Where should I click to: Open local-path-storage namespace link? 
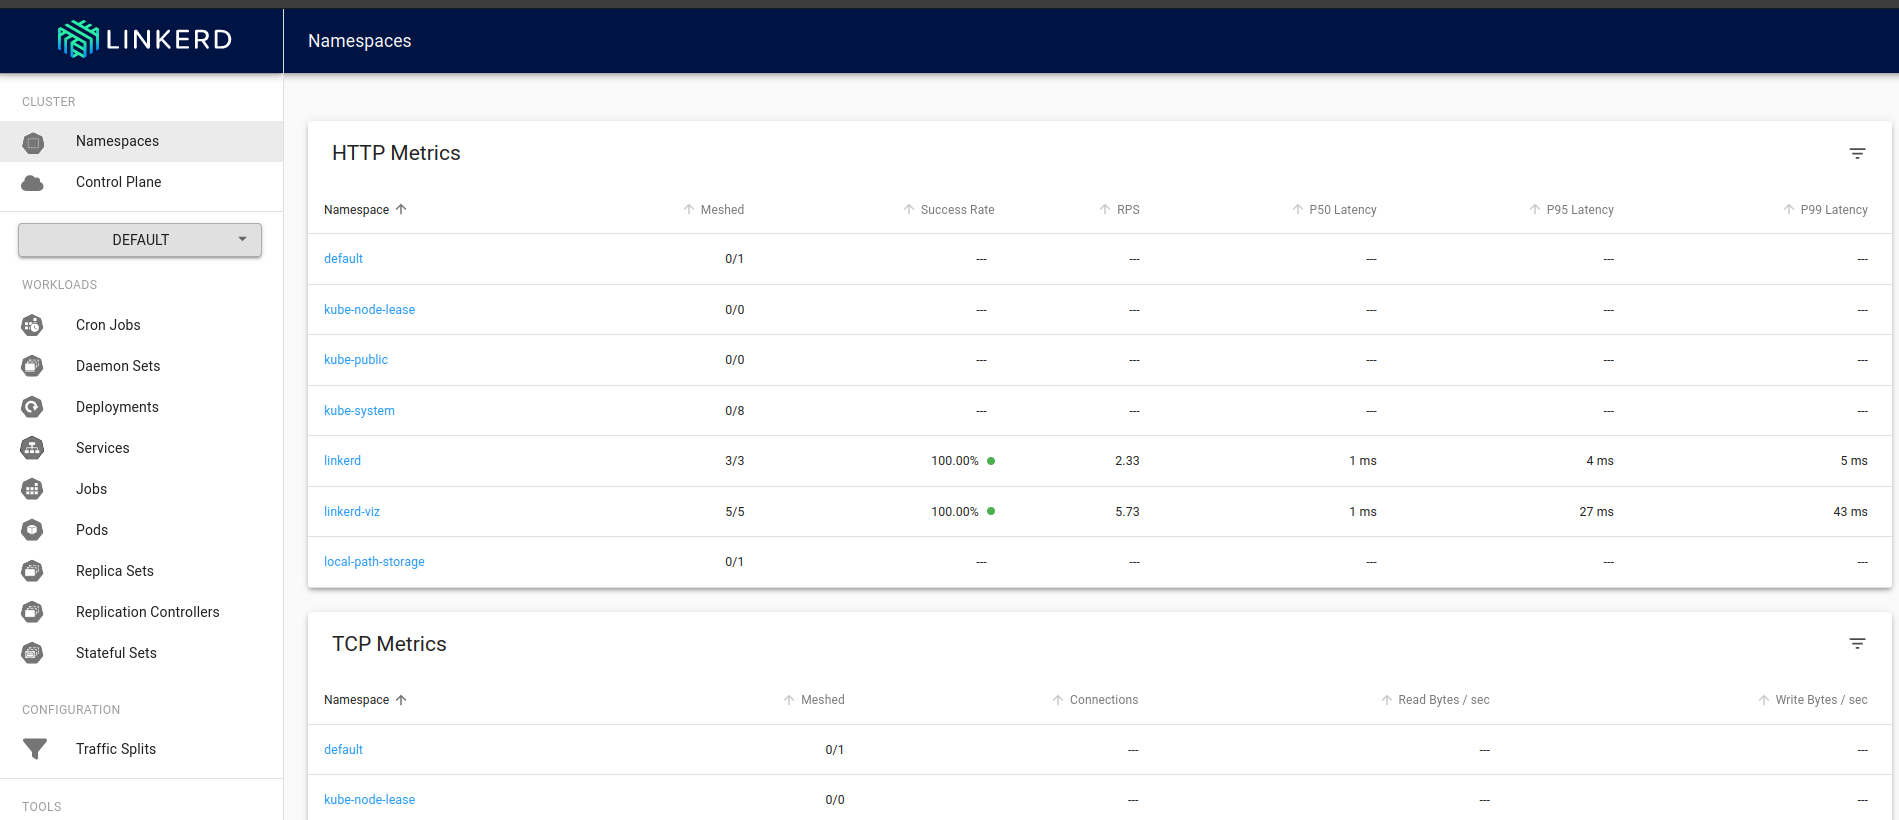coord(374,562)
